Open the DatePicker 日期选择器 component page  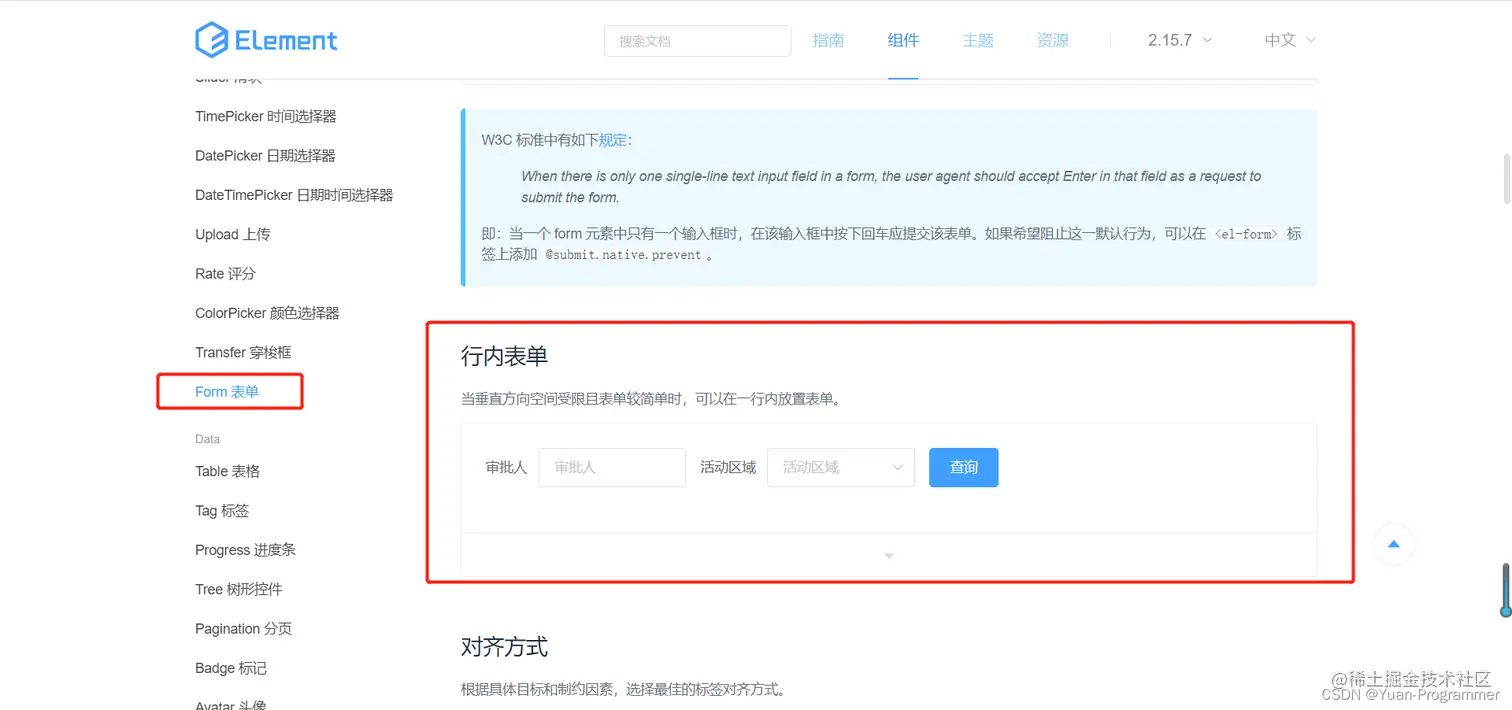pos(265,155)
